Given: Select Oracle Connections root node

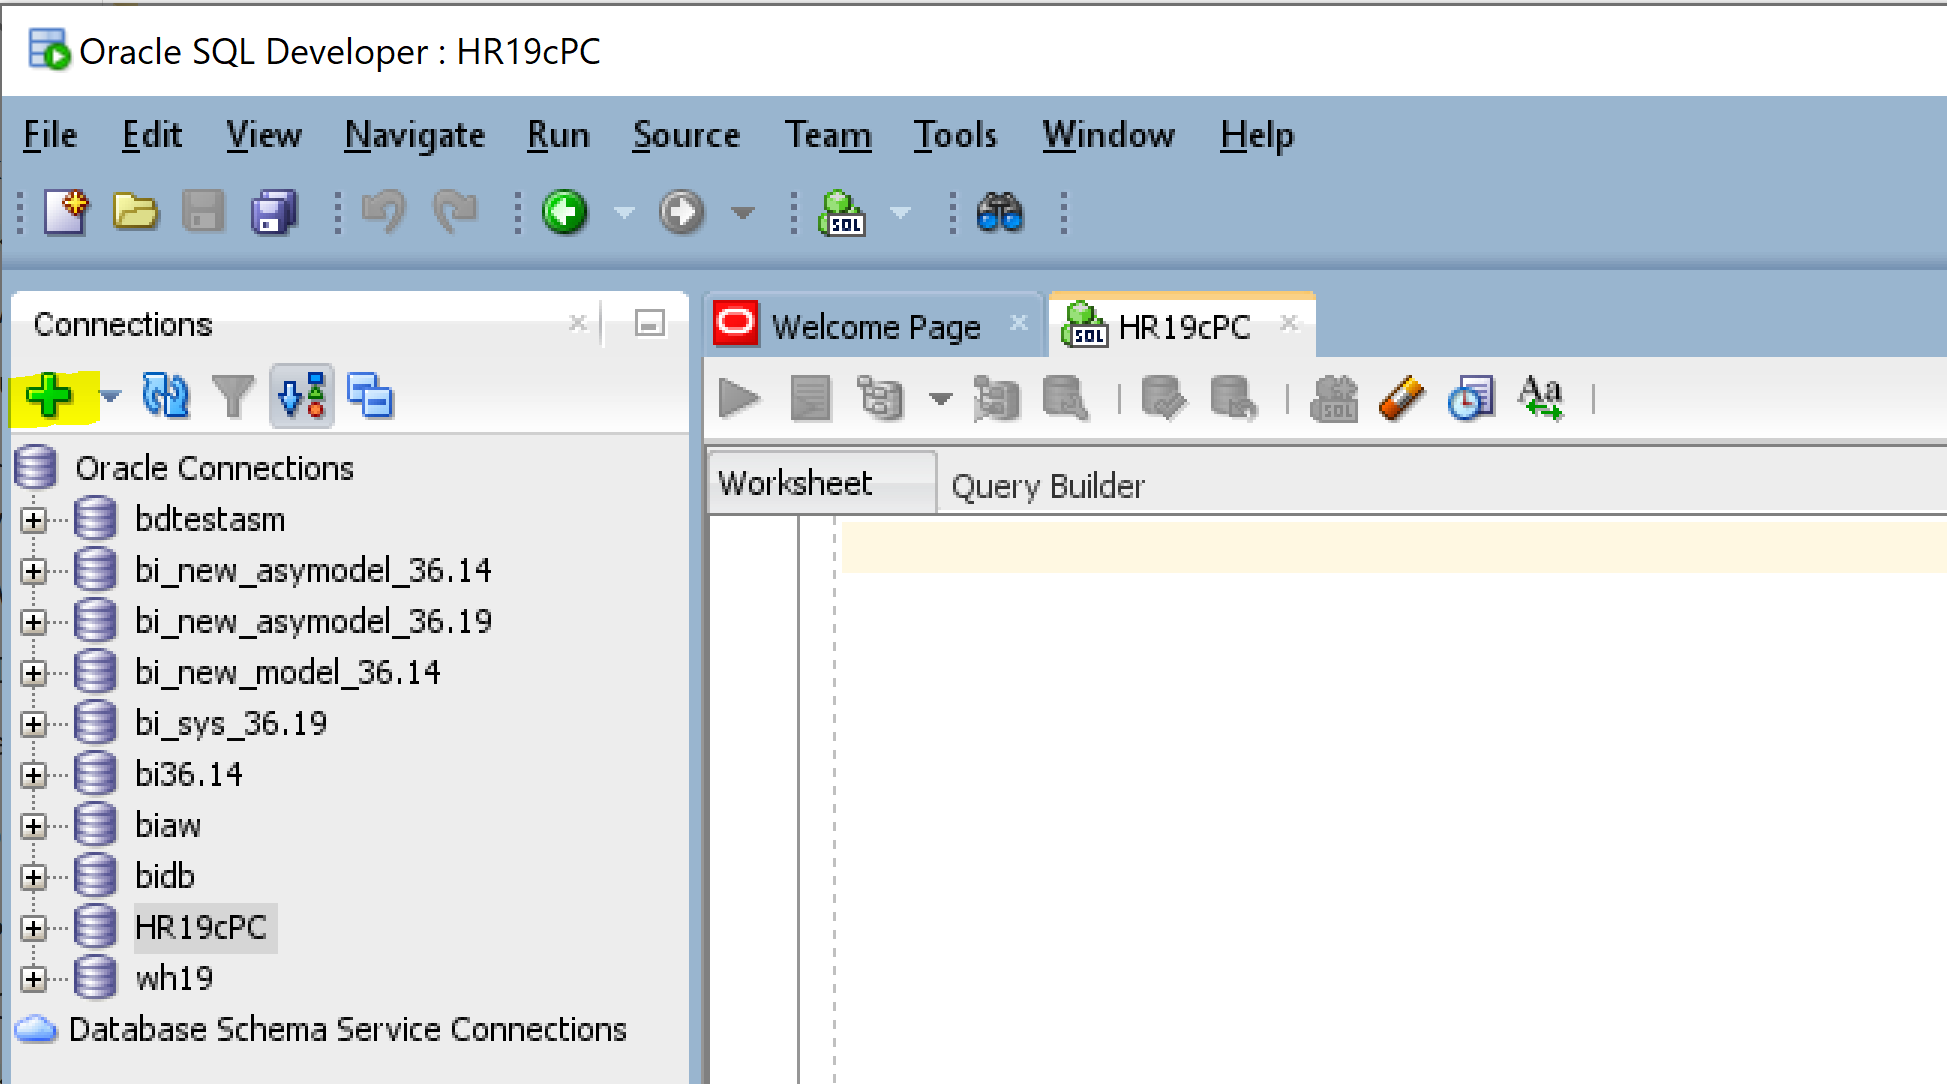Looking at the screenshot, I should coord(214,468).
